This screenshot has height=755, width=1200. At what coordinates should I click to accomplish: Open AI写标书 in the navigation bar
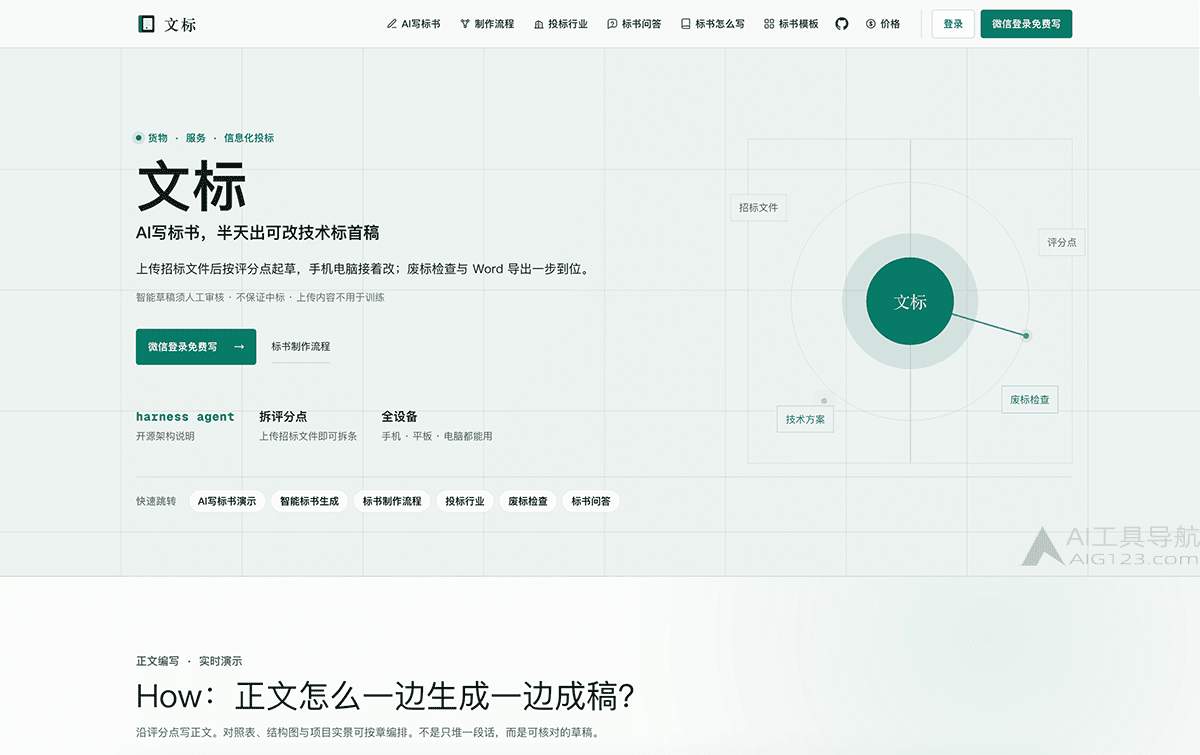coord(414,24)
